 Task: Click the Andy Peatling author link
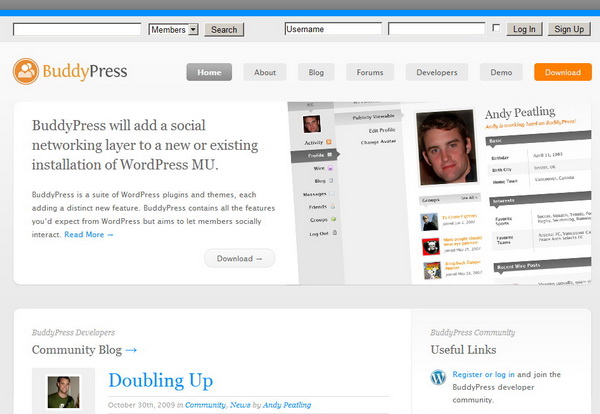(287, 405)
